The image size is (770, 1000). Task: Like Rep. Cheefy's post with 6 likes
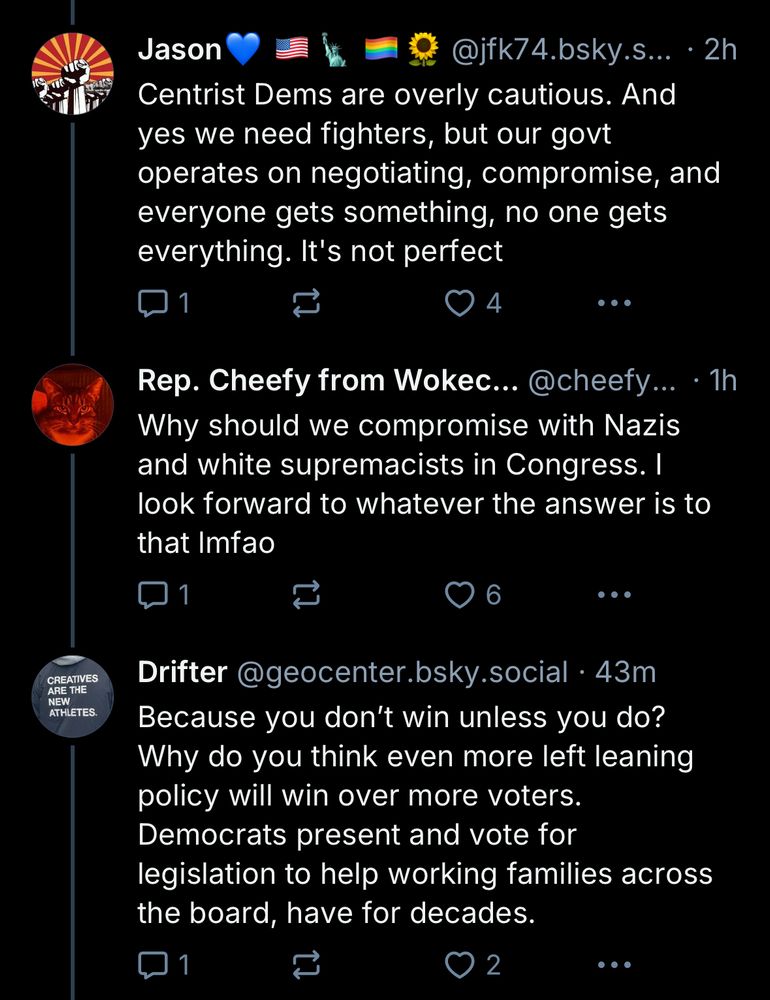tap(460, 595)
